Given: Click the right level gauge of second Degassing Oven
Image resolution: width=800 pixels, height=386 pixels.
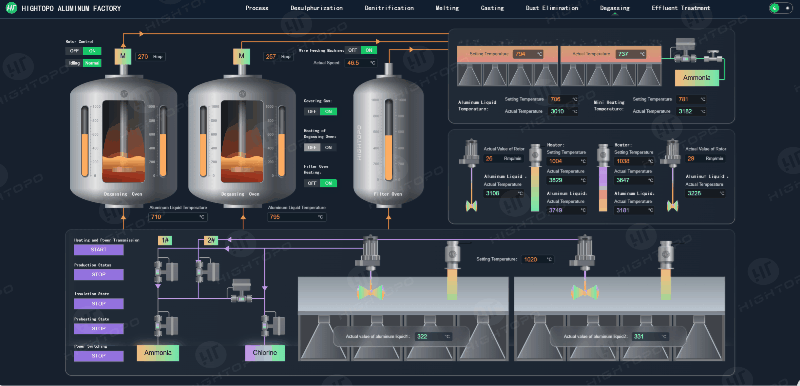Looking at the screenshot, I should coord(282,142).
